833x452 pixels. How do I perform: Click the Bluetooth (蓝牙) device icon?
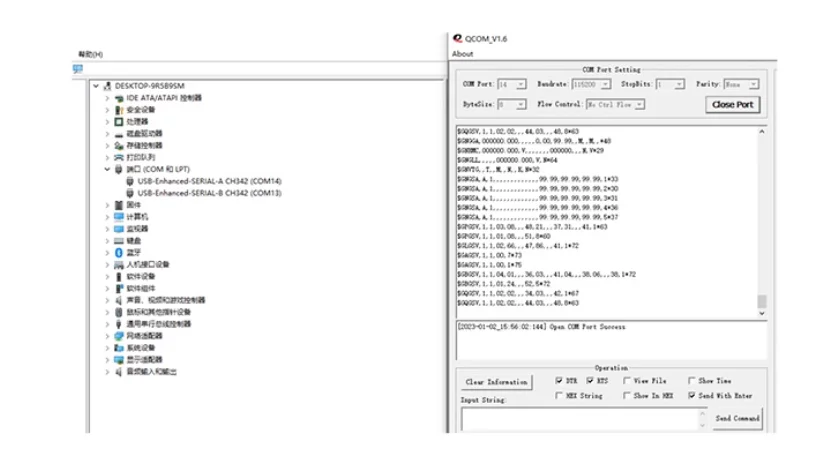pos(118,253)
